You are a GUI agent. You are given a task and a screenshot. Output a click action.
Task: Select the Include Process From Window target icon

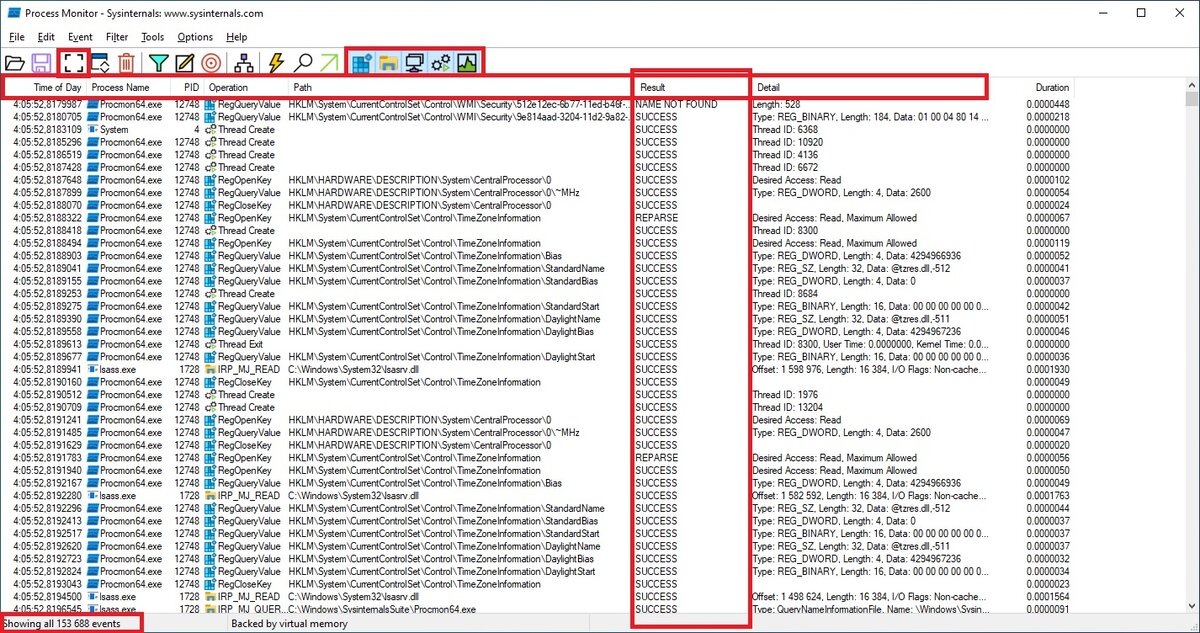[x=211, y=63]
